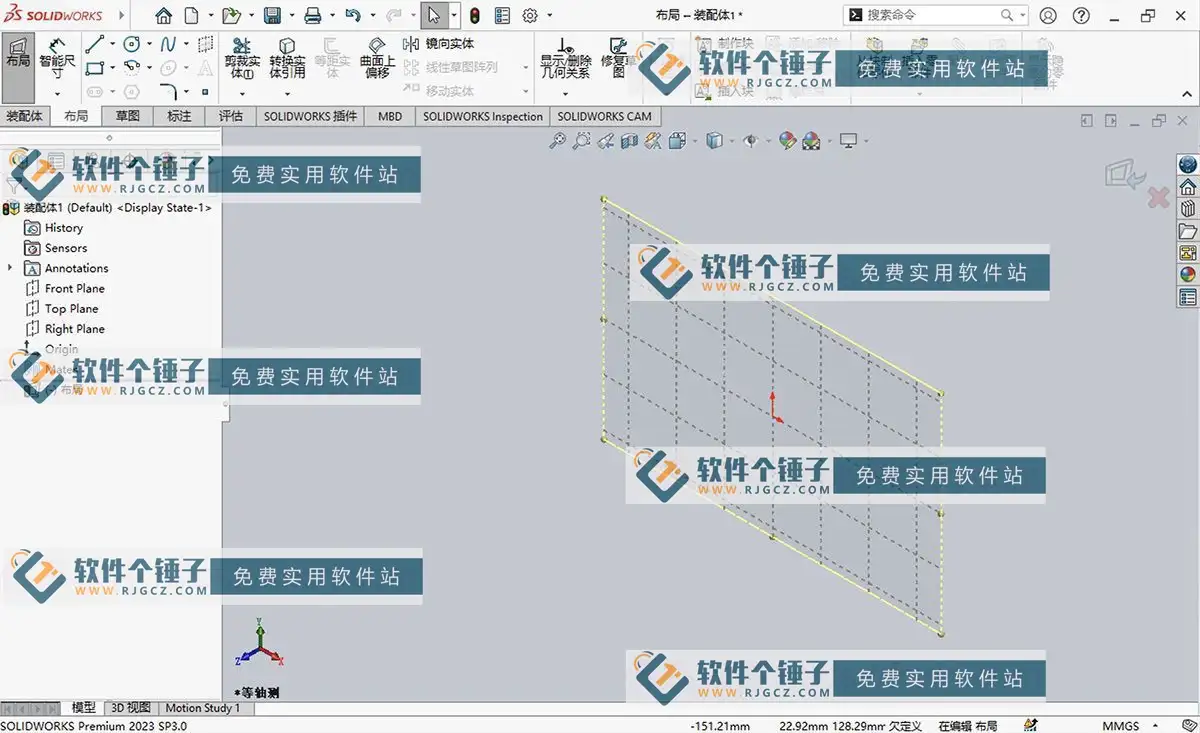Click the Zoom to Area icon

(581, 141)
